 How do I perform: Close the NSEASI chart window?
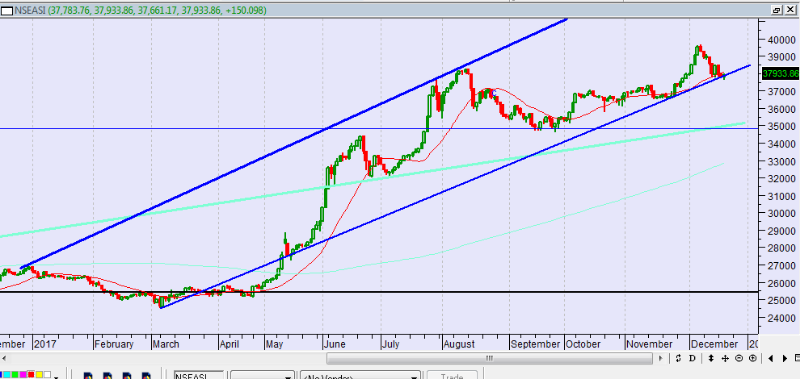click(x=791, y=10)
